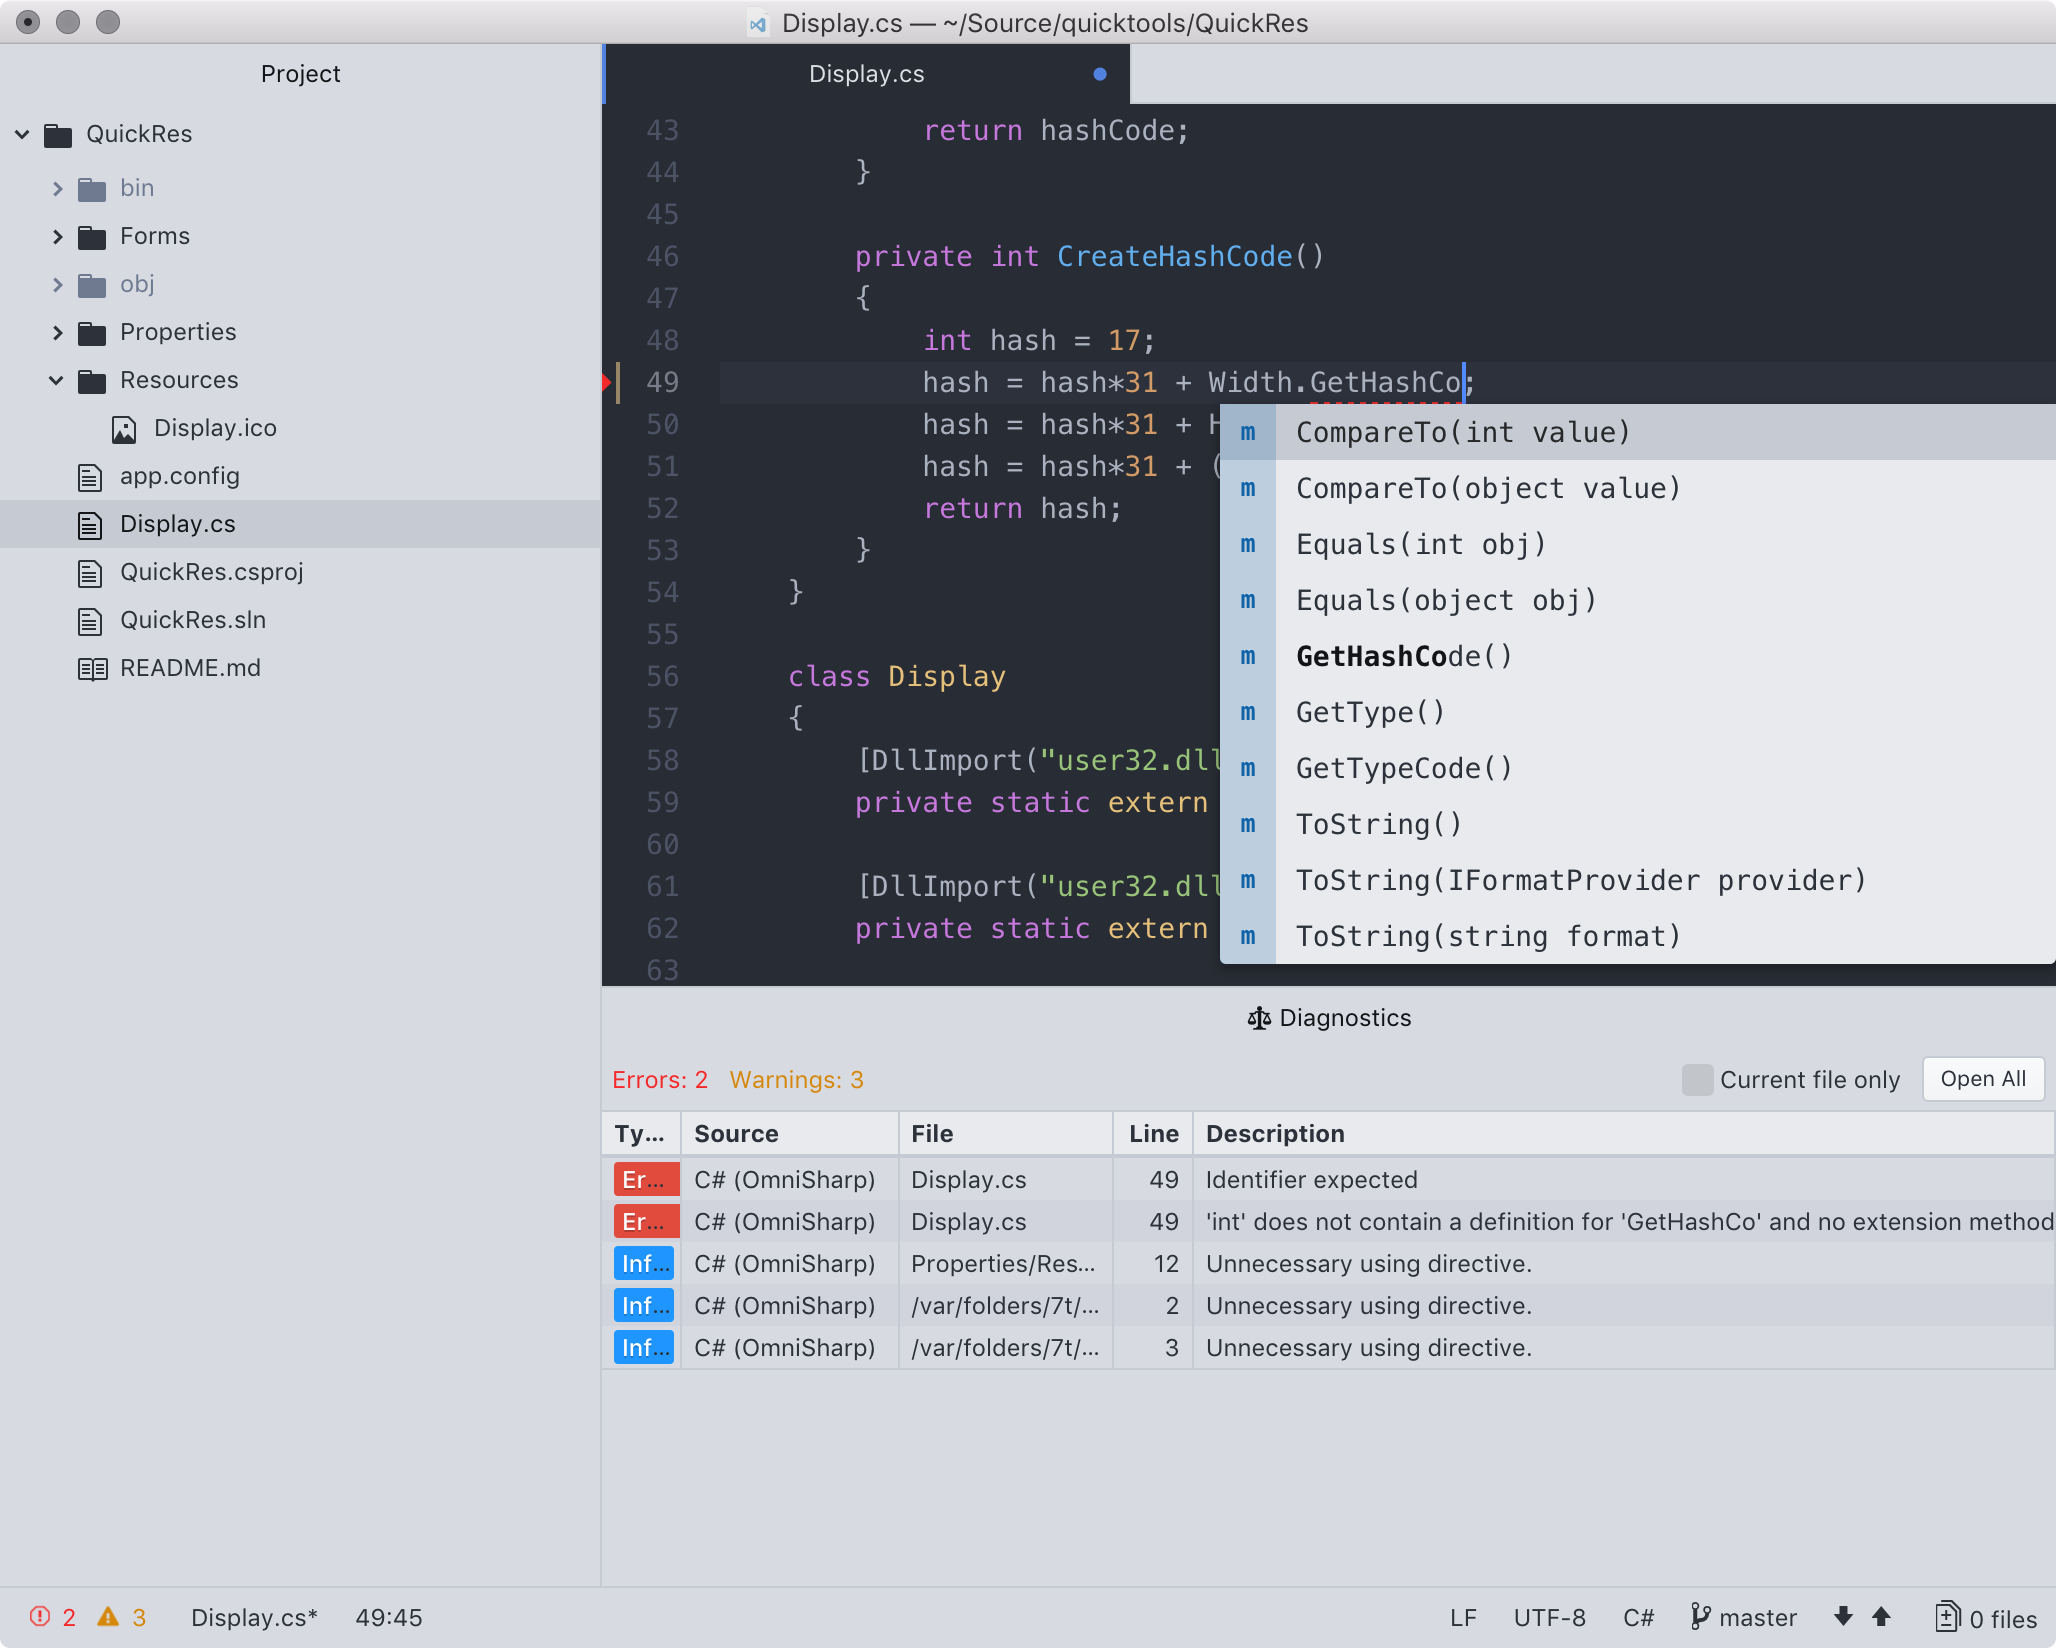The height and width of the screenshot is (1648, 2056).
Task: Click the QuickRes.csproj file icon
Action: click(90, 573)
